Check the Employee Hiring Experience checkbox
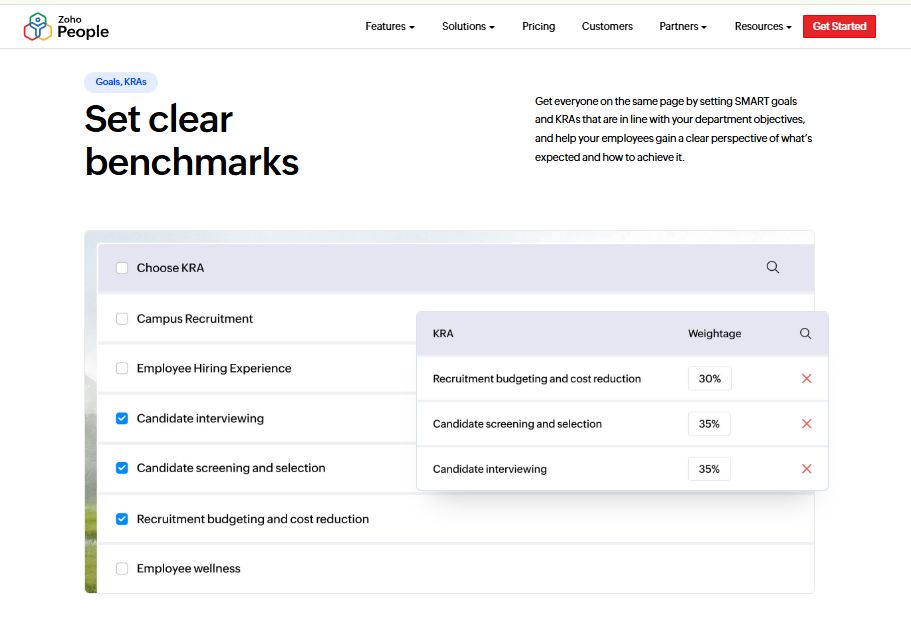Viewport: 911px width, 618px height. 122,368
